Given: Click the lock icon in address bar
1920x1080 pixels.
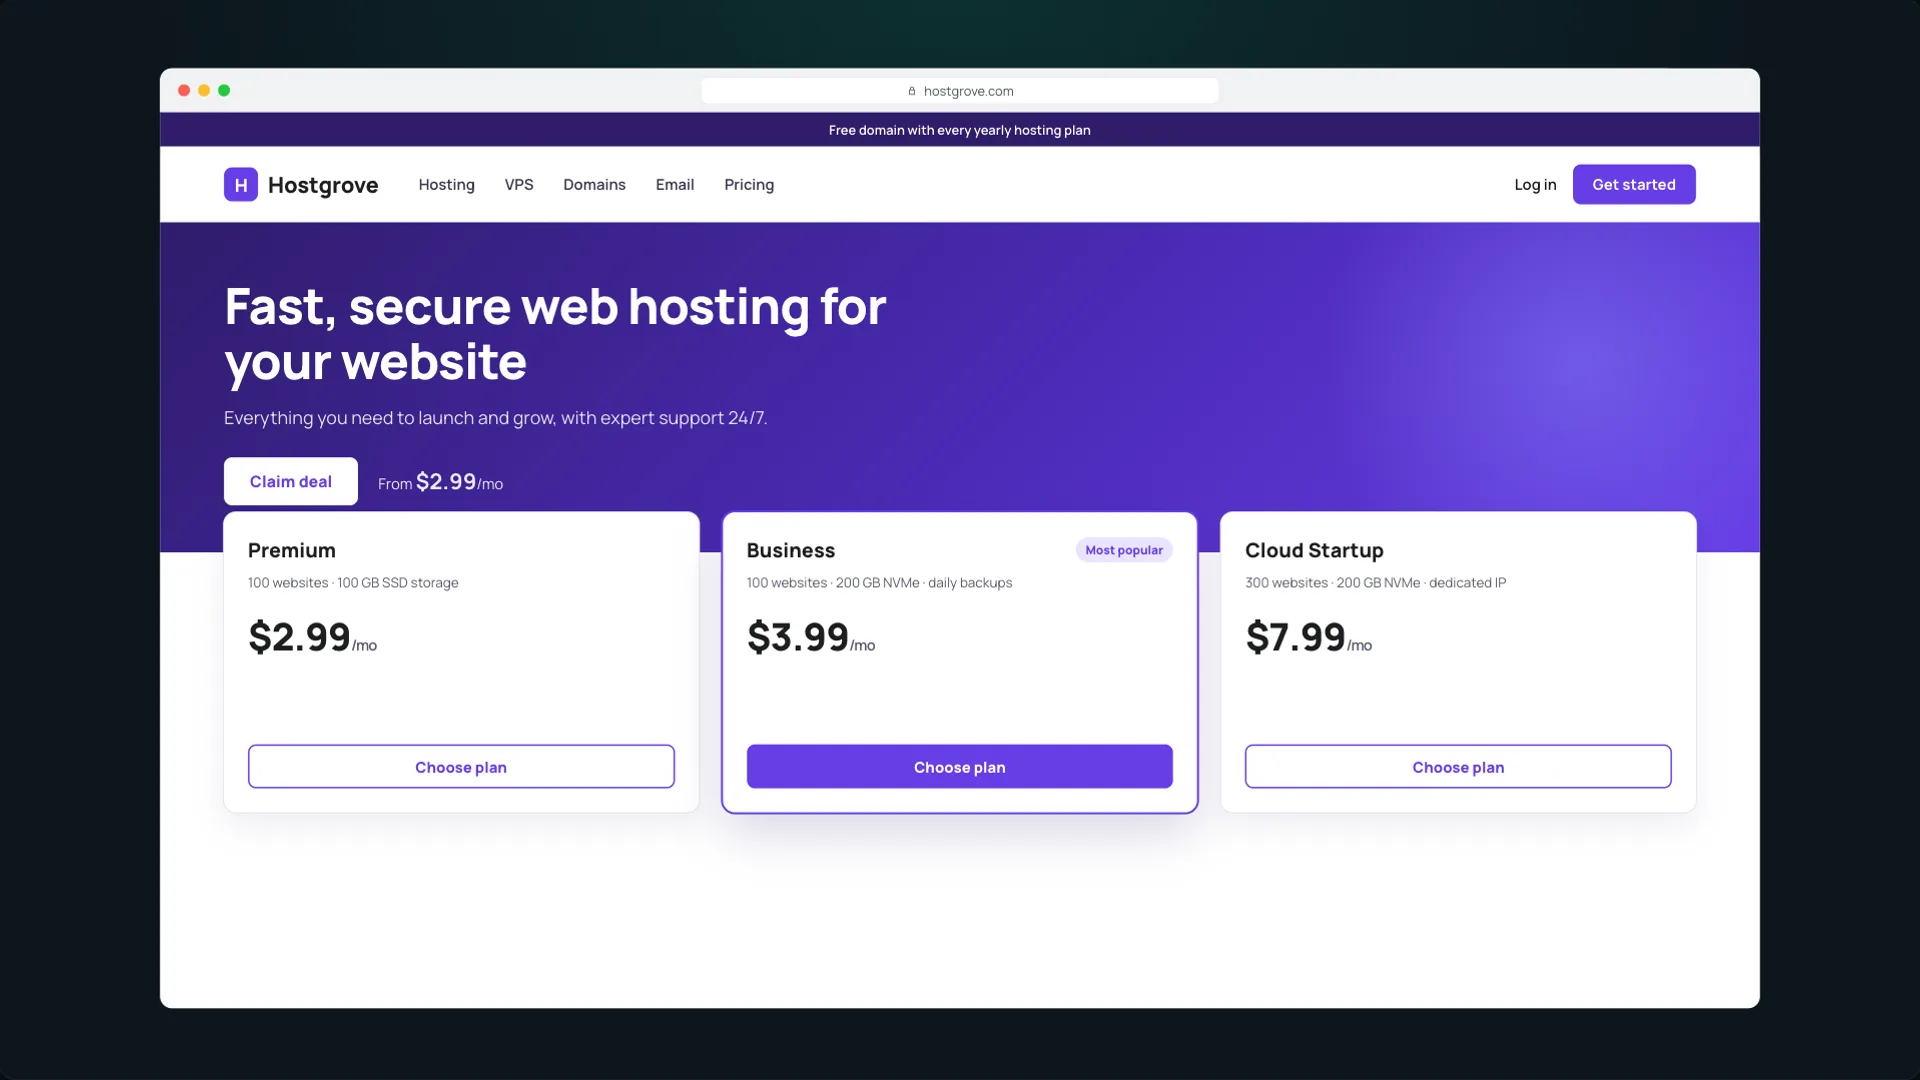Looking at the screenshot, I should click(x=912, y=91).
